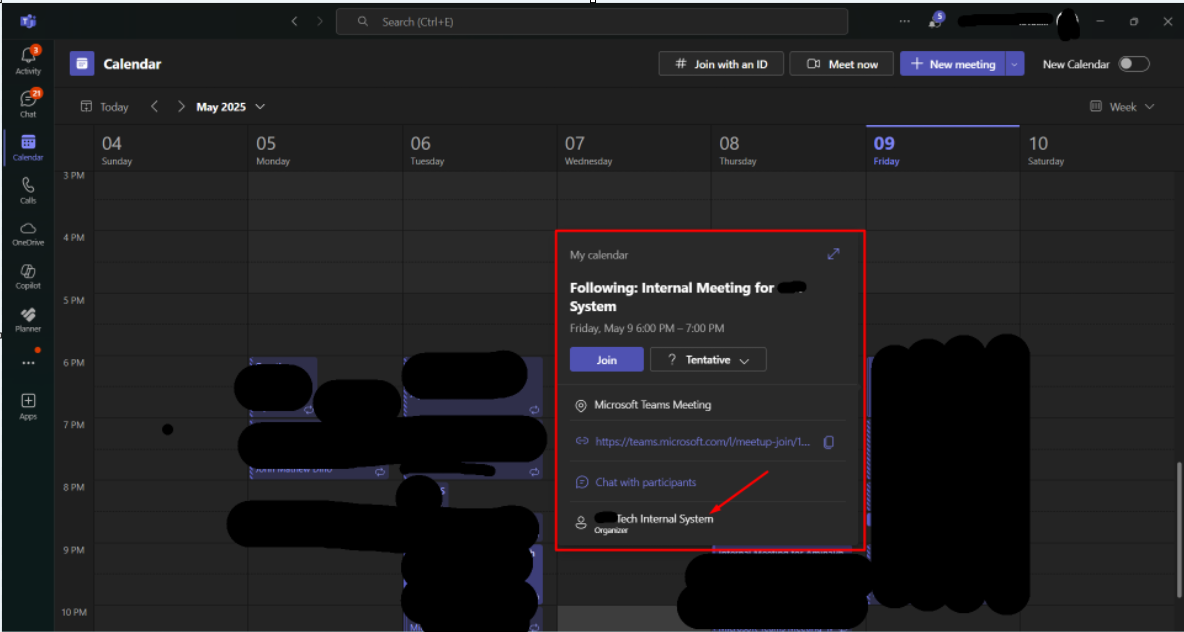Open the New meeting dropdown arrow

[x=1015, y=64]
